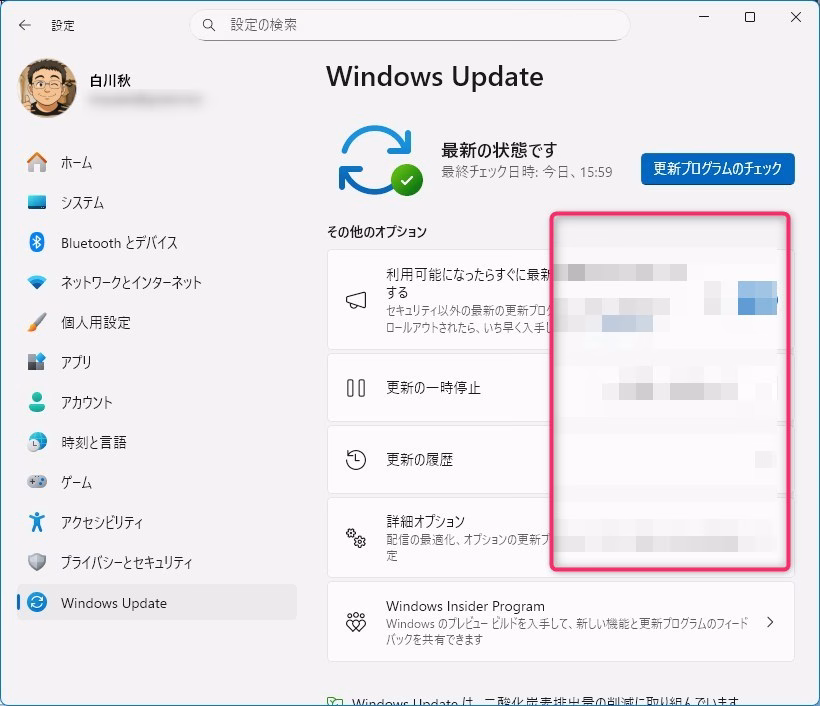Click the アクセシビリティ figure icon
The width and height of the screenshot is (820, 706).
coord(37,522)
